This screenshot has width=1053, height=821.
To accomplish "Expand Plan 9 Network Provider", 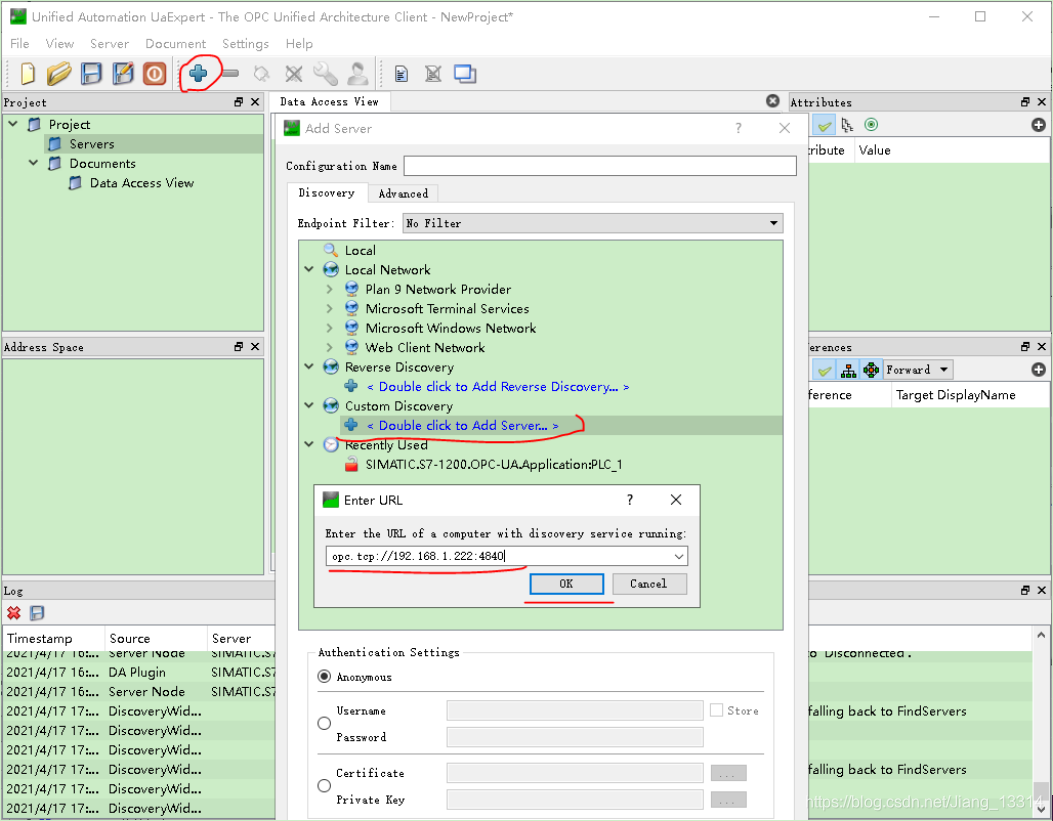I will click(329, 289).
